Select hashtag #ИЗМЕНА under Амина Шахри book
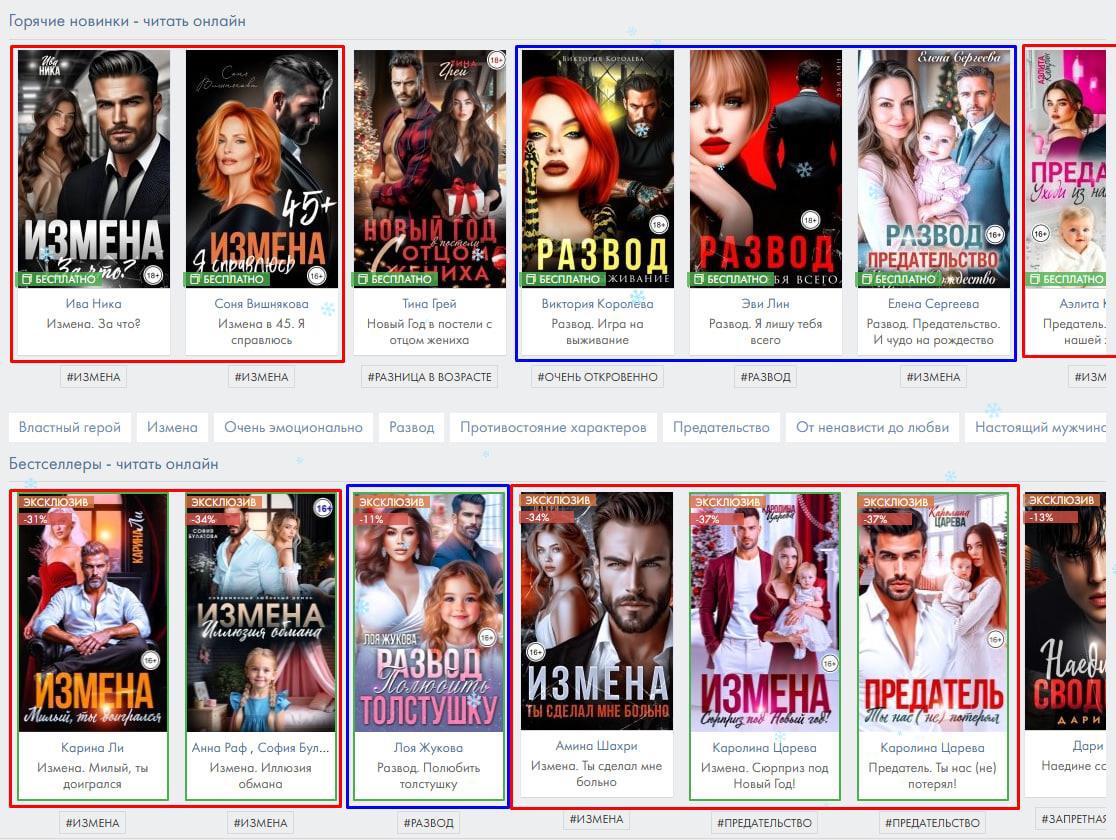The image size is (1116, 840). click(x=596, y=819)
